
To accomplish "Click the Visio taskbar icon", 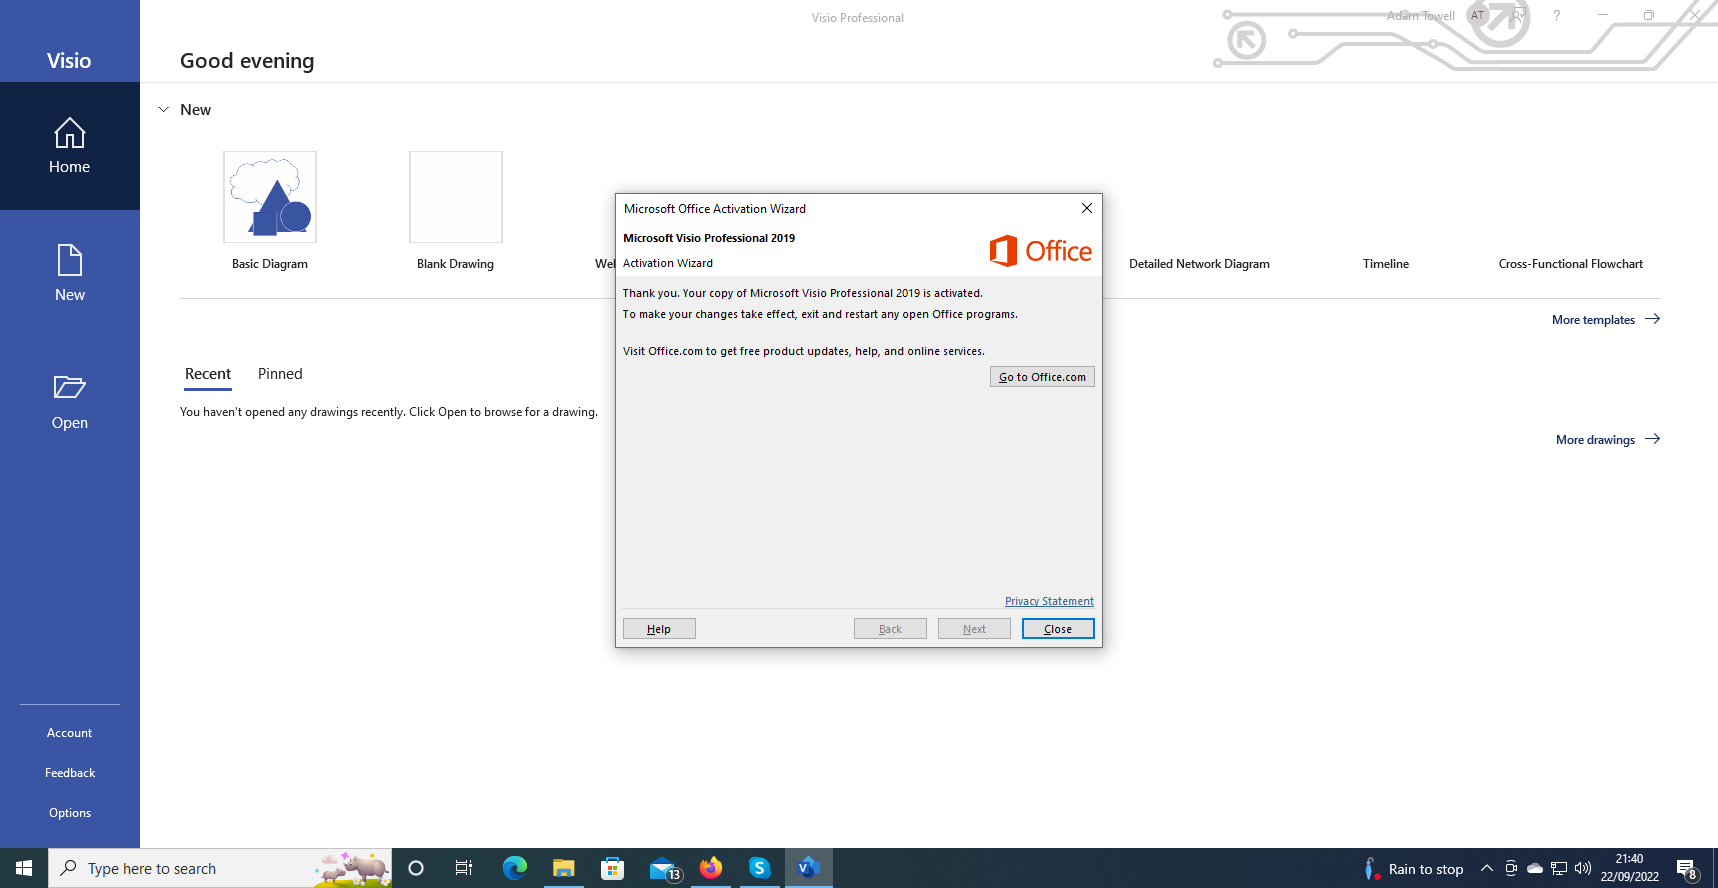I will (809, 868).
